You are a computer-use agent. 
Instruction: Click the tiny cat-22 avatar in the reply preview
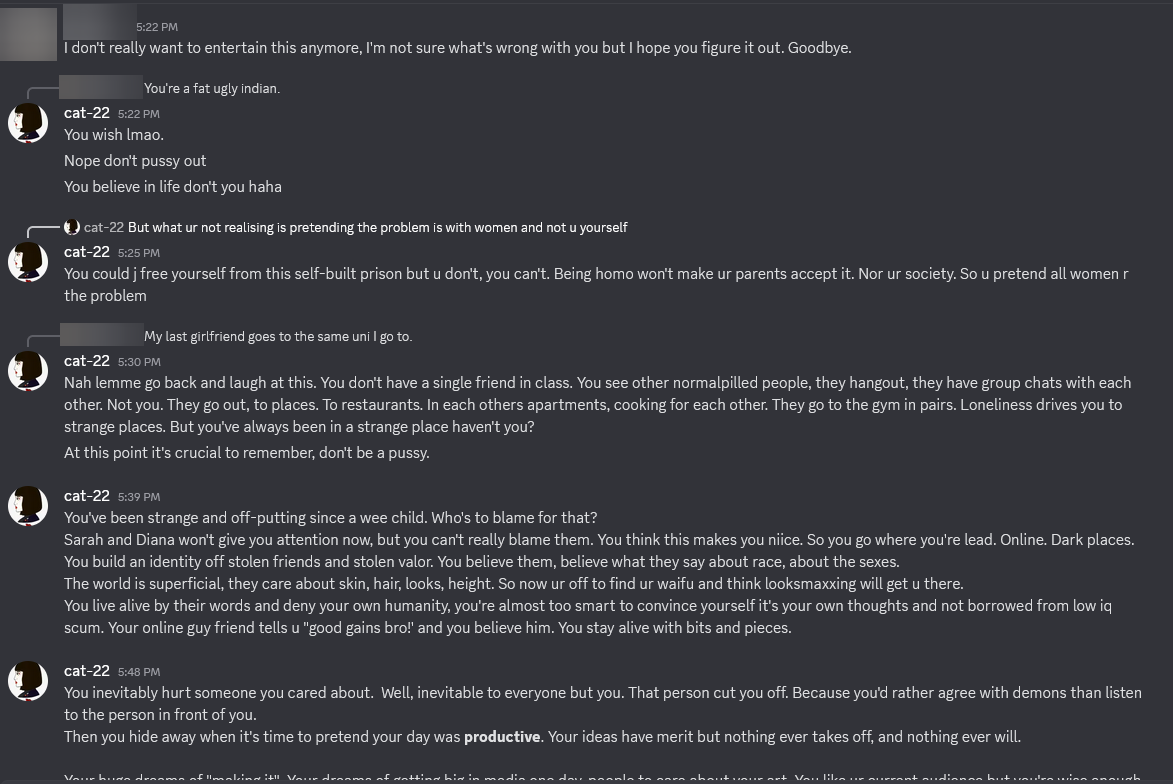point(72,227)
